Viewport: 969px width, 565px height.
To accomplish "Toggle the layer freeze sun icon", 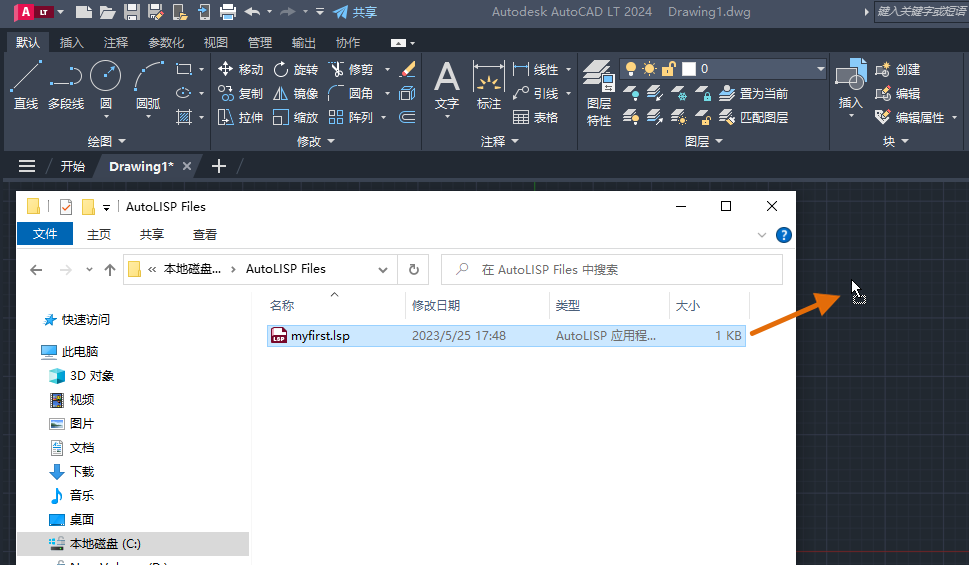I will click(x=650, y=69).
